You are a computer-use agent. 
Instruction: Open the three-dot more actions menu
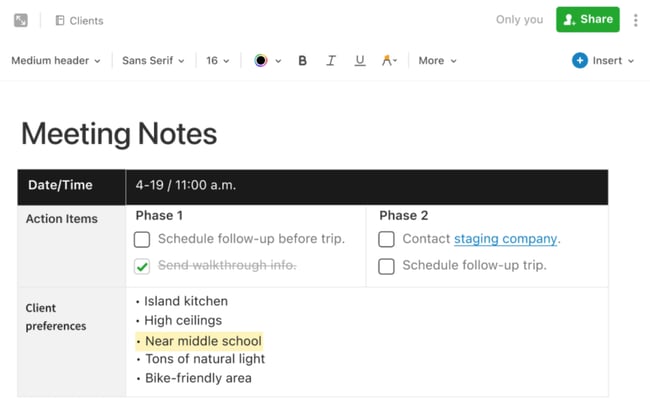pyautogui.click(x=635, y=20)
